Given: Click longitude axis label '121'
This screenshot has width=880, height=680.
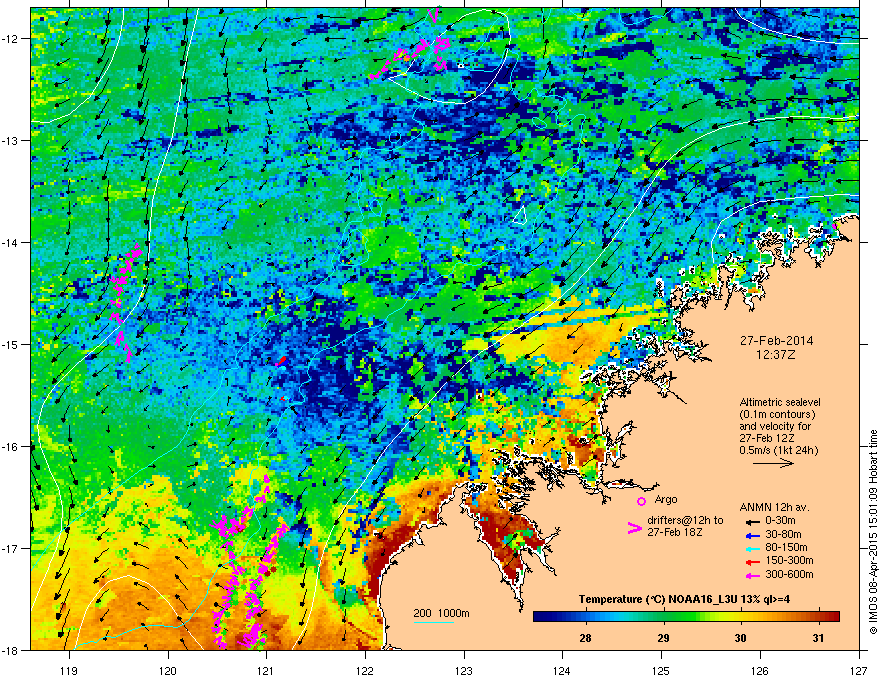Looking at the screenshot, I should coord(266,670).
